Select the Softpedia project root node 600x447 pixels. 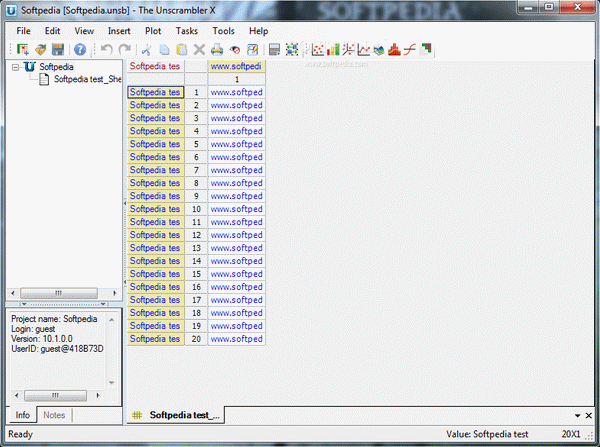(56, 67)
